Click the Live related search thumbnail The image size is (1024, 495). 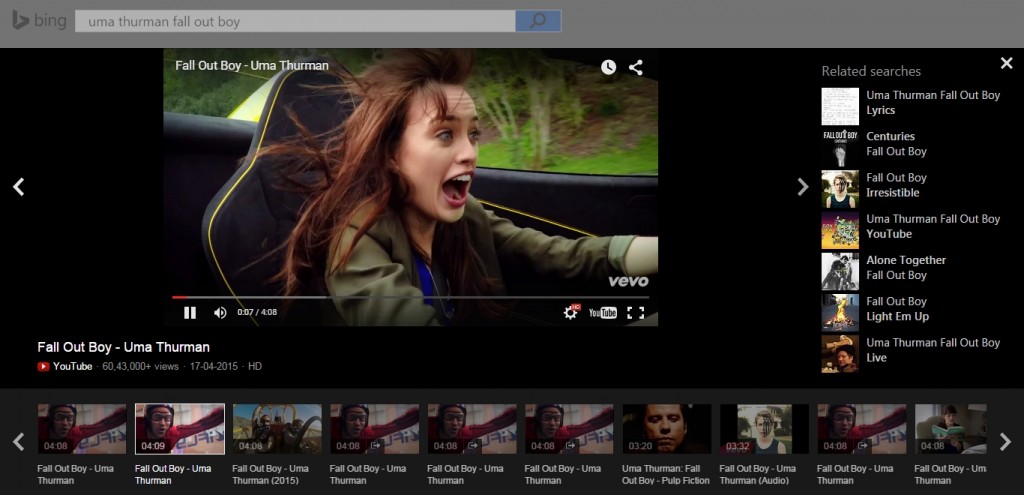tap(840, 353)
